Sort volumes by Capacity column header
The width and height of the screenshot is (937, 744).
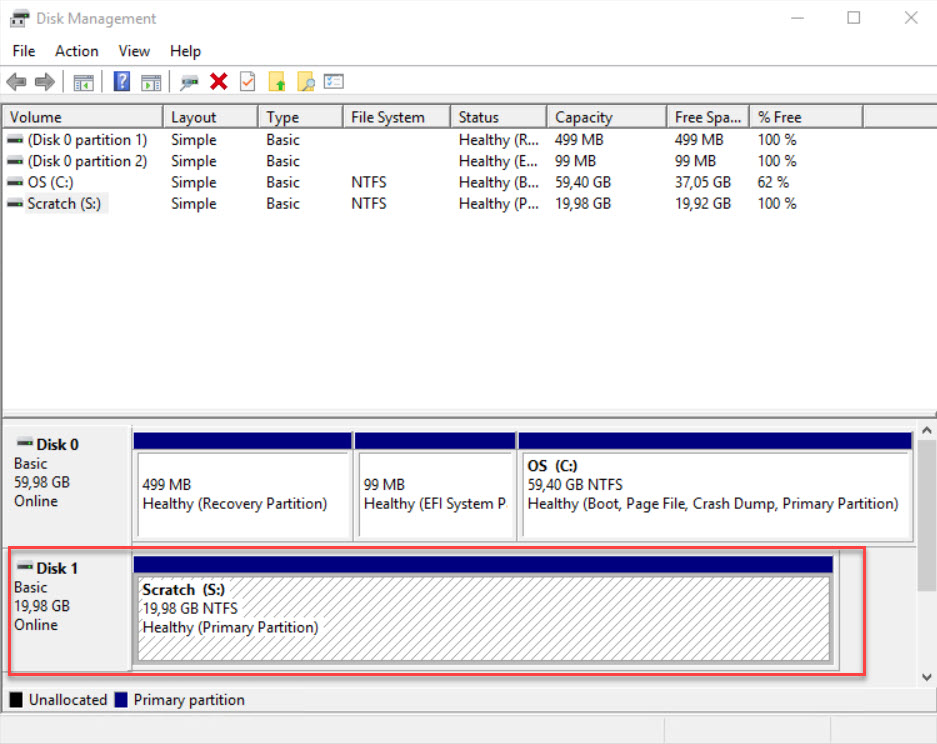(x=584, y=117)
